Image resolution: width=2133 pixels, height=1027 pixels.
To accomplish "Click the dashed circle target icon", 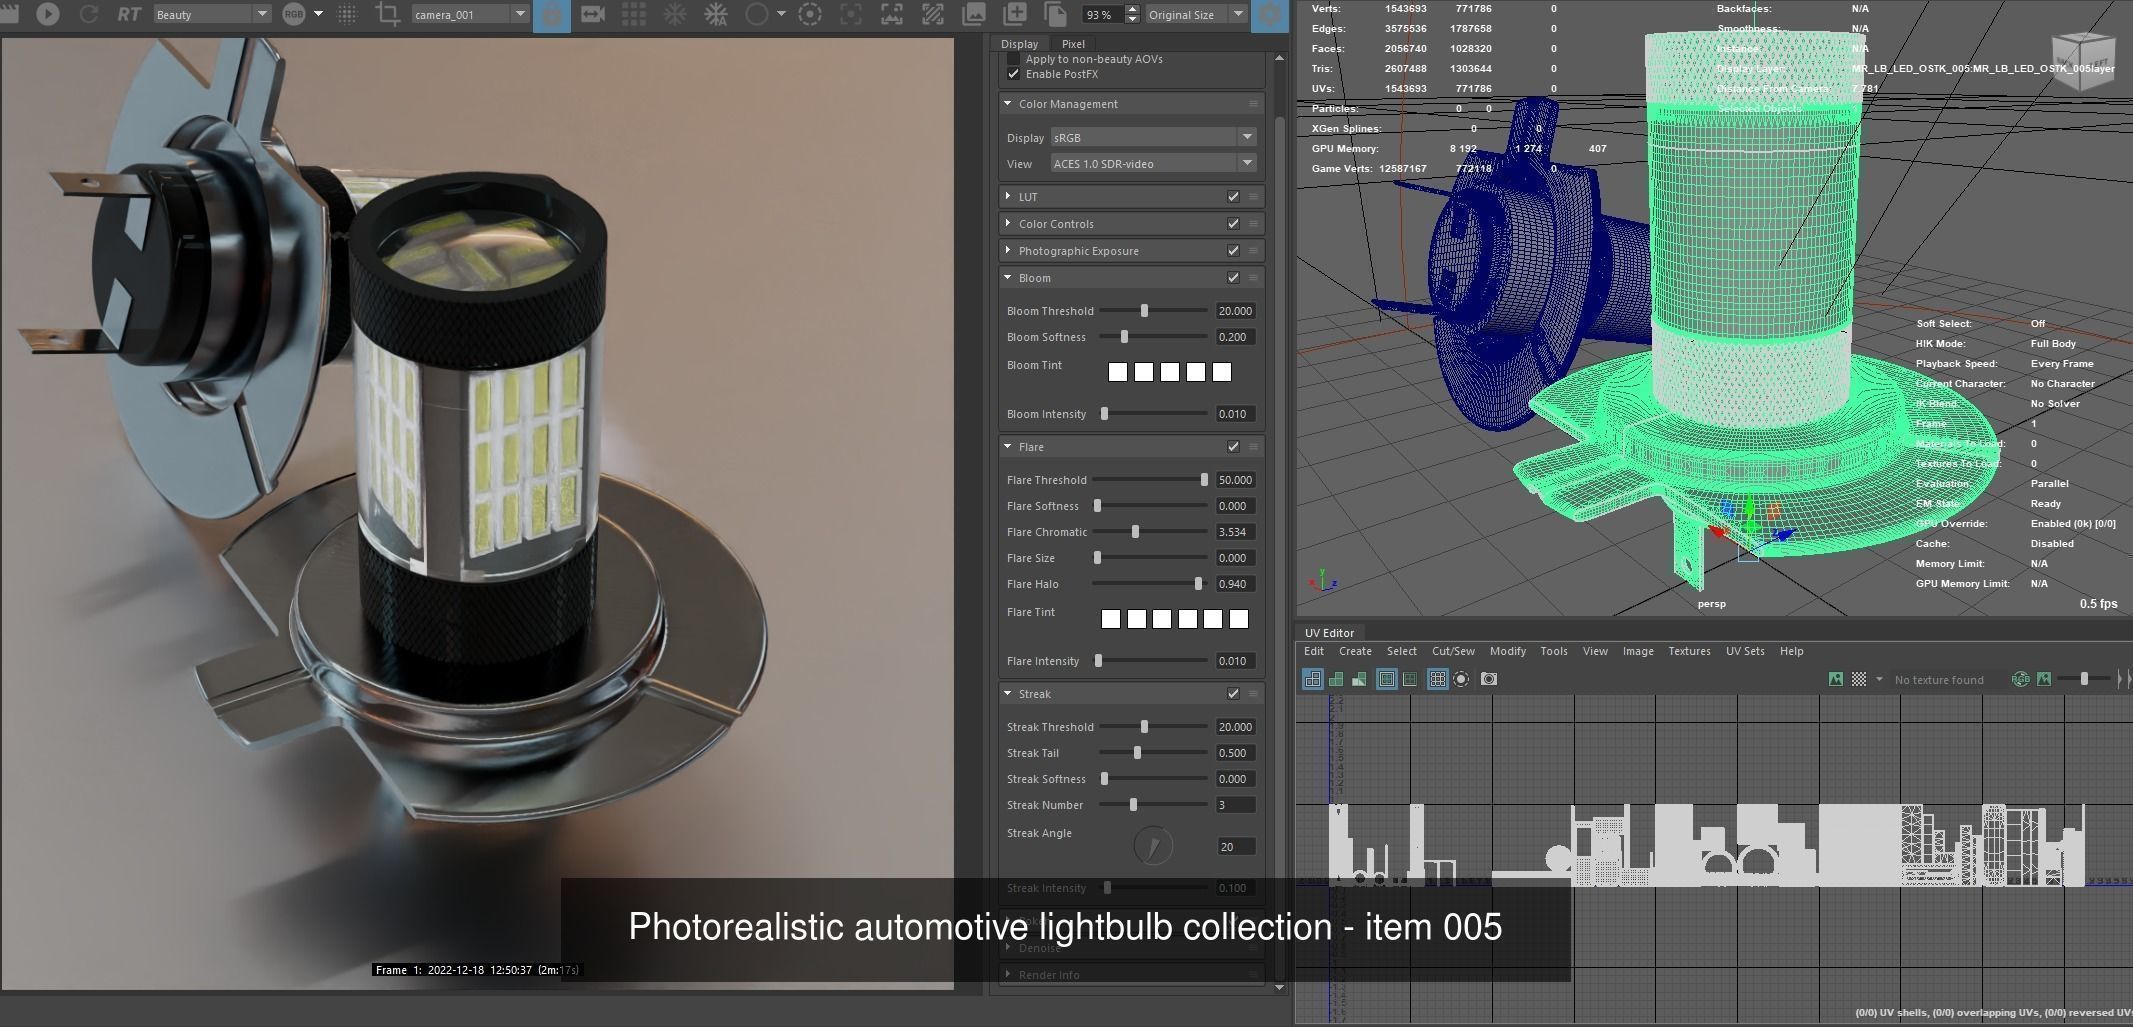I will pos(811,14).
